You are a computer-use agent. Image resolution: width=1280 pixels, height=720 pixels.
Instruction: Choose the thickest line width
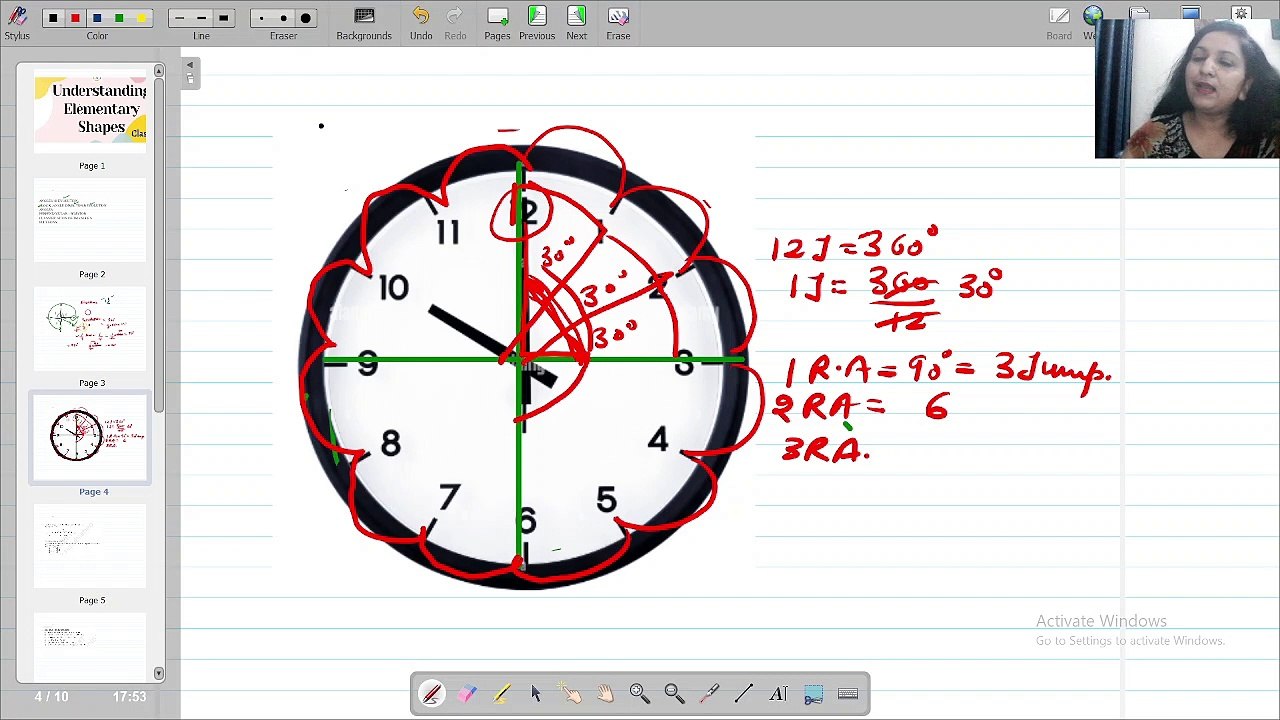pos(223,18)
